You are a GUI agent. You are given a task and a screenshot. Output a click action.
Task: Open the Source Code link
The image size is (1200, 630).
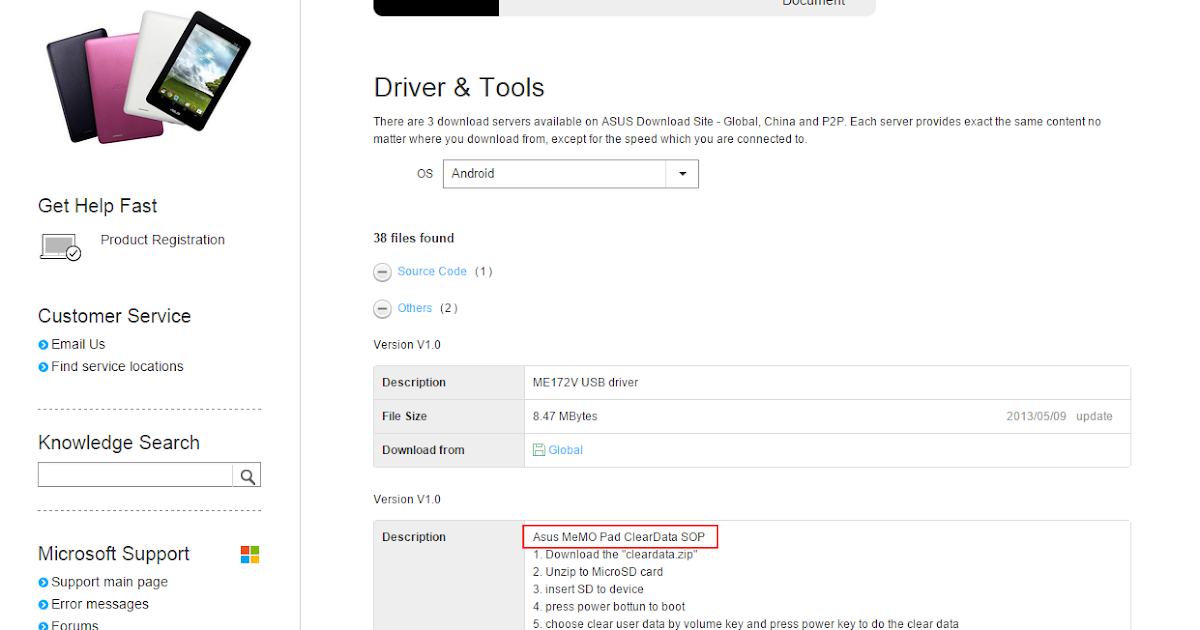tap(432, 272)
